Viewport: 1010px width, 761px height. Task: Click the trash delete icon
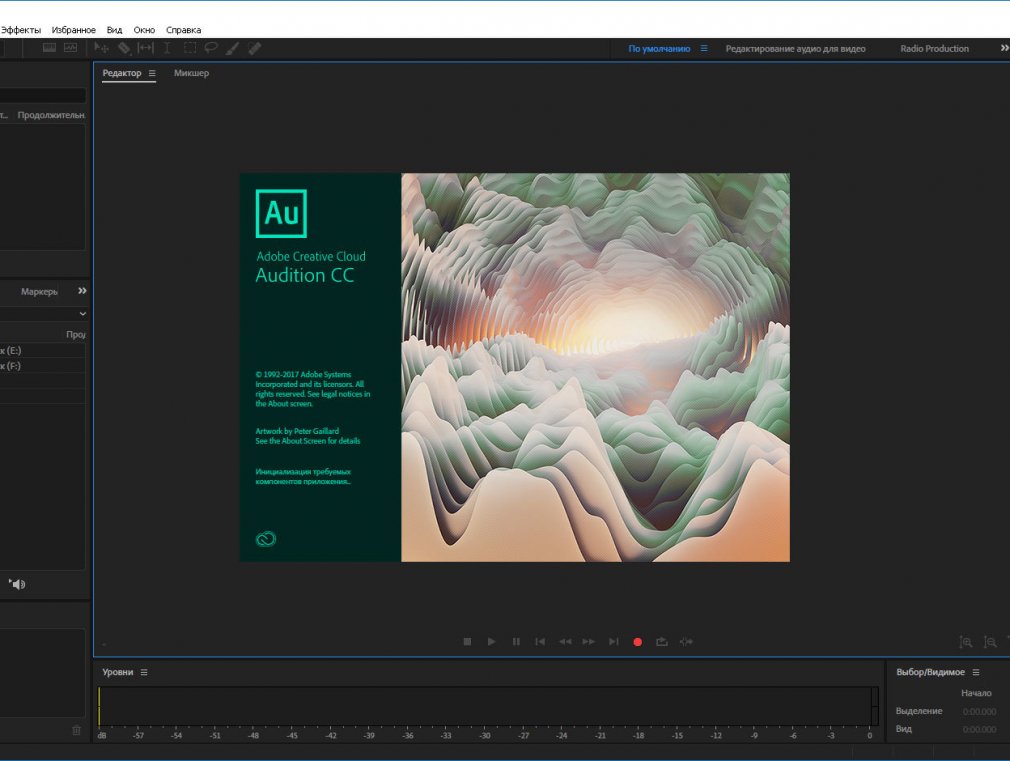pos(77,730)
